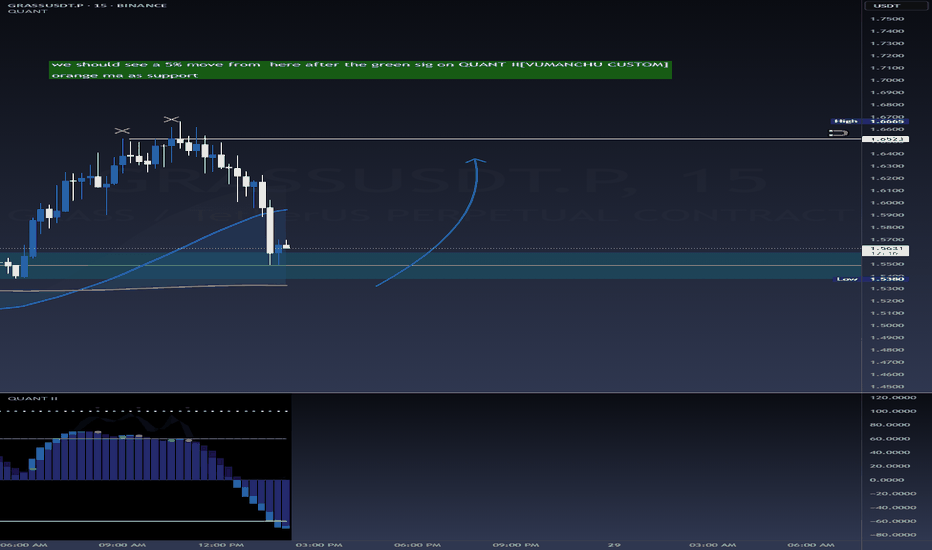Click the 1.4500 price axis value
The width and height of the screenshot is (932, 550).
pos(887,386)
